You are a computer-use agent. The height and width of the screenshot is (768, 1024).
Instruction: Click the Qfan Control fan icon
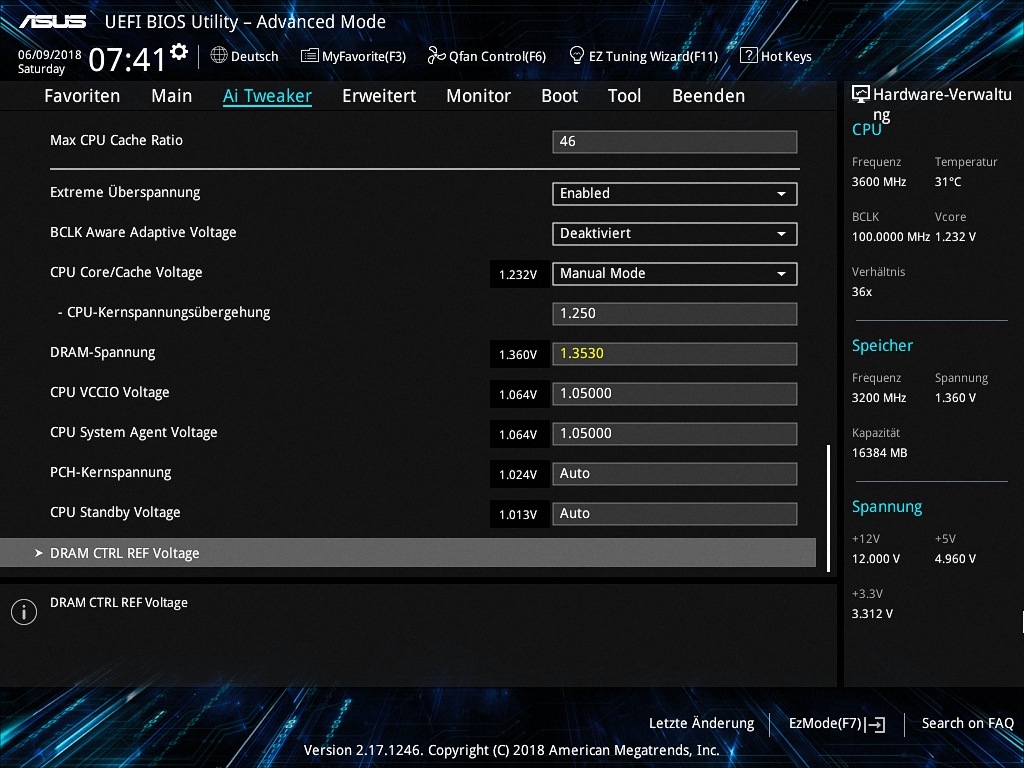436,56
